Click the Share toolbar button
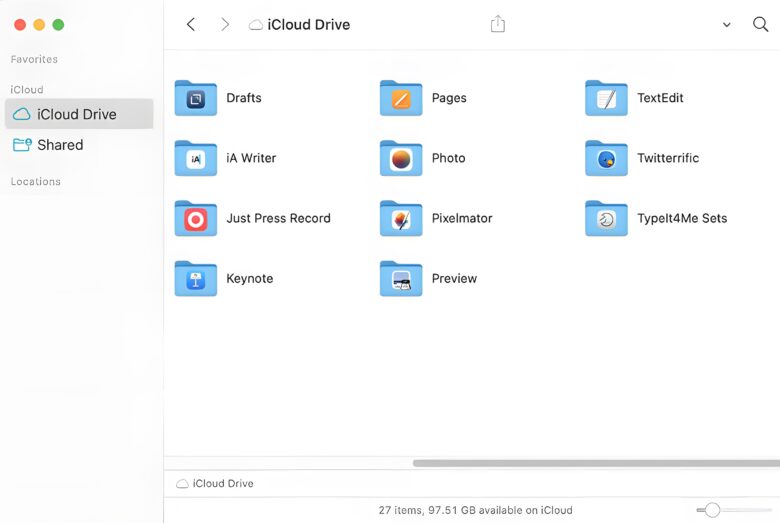 coord(498,24)
